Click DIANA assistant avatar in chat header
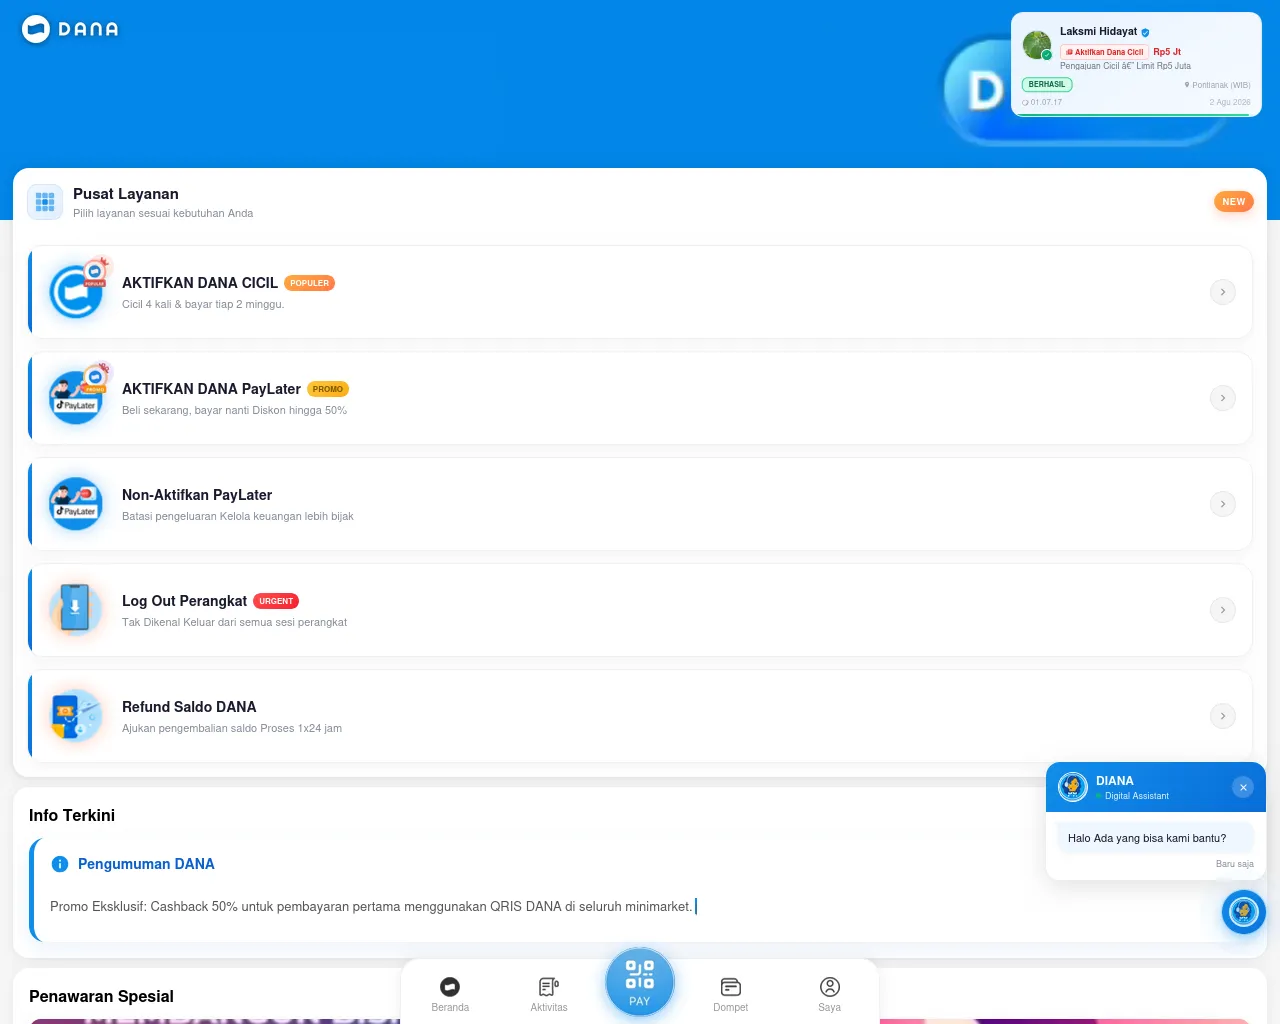This screenshot has width=1280, height=1024. coord(1073,787)
